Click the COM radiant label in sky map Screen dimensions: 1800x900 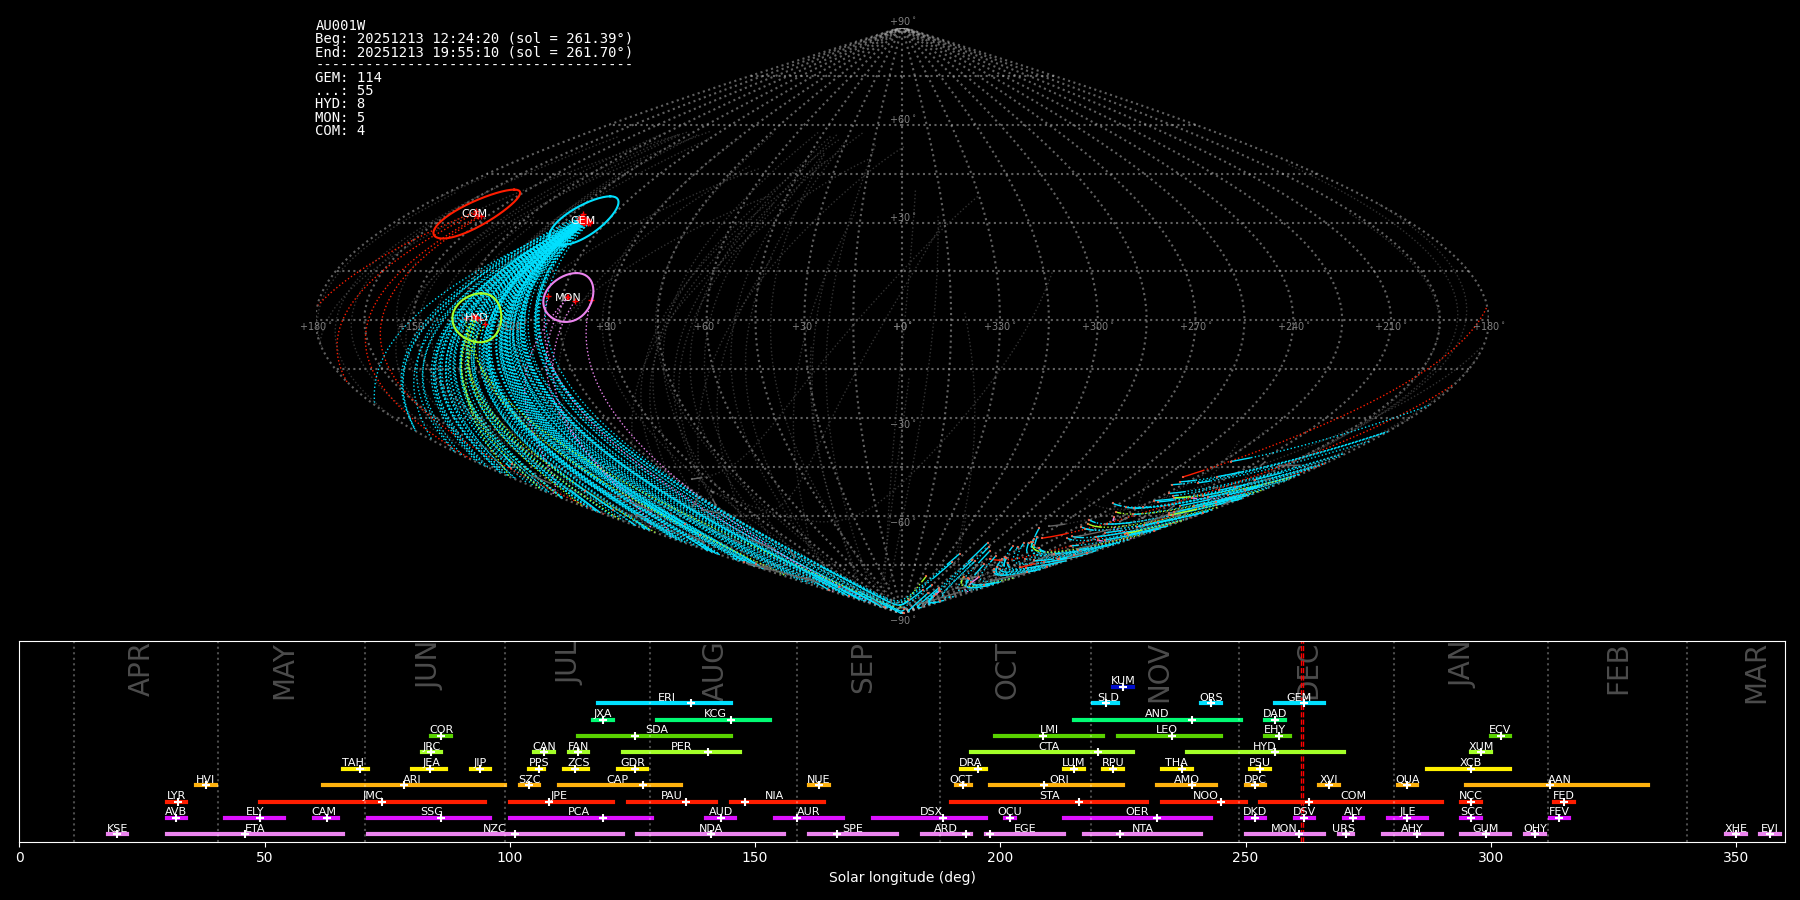(x=474, y=214)
